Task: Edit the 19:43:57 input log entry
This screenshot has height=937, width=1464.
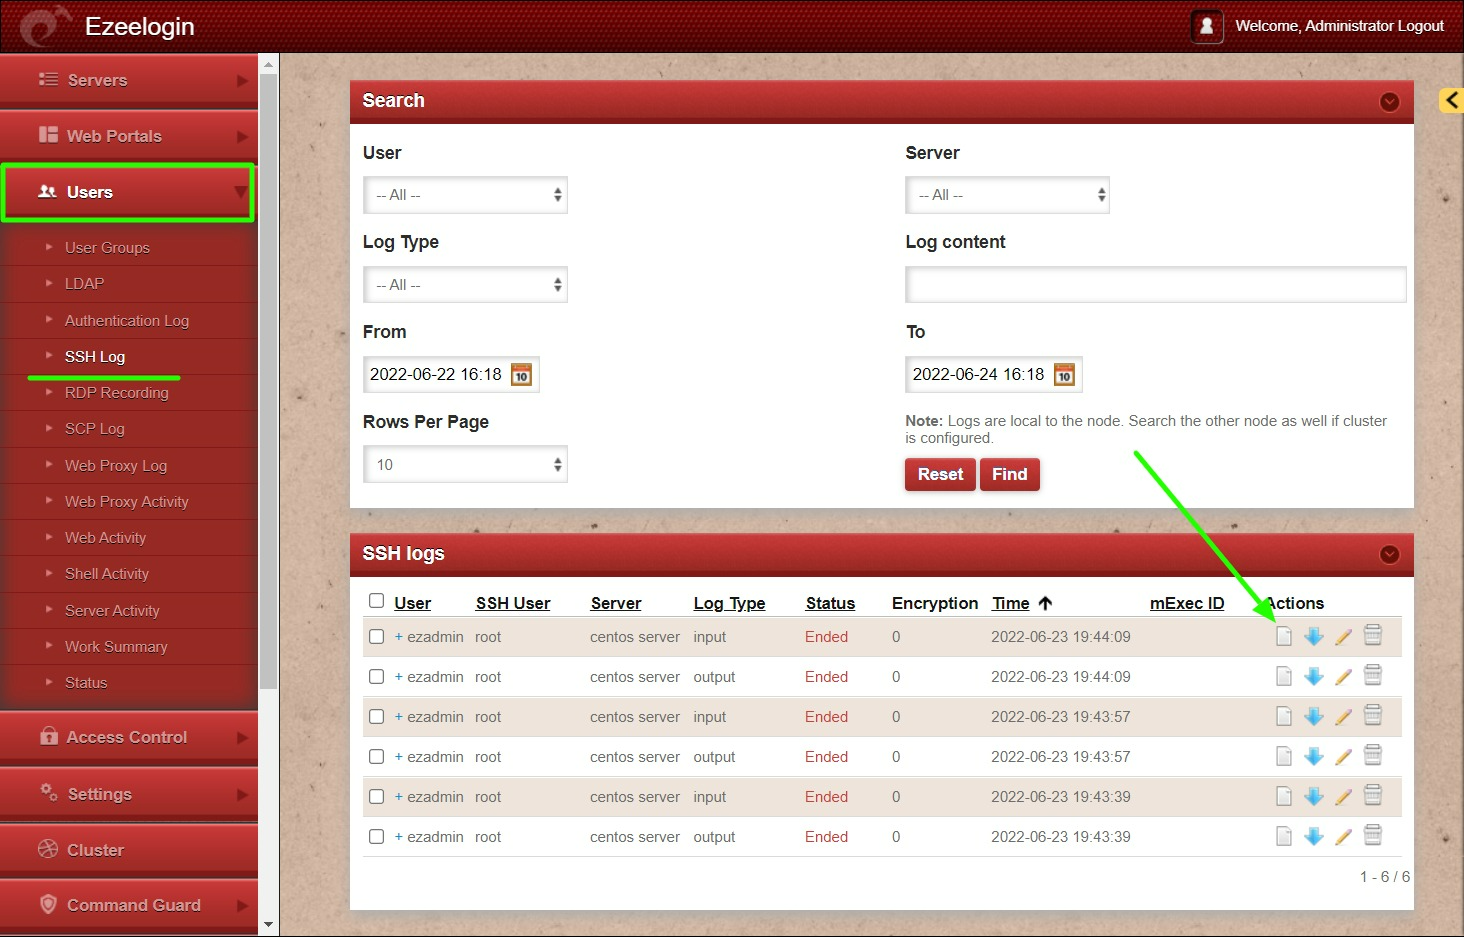Action: click(1343, 717)
